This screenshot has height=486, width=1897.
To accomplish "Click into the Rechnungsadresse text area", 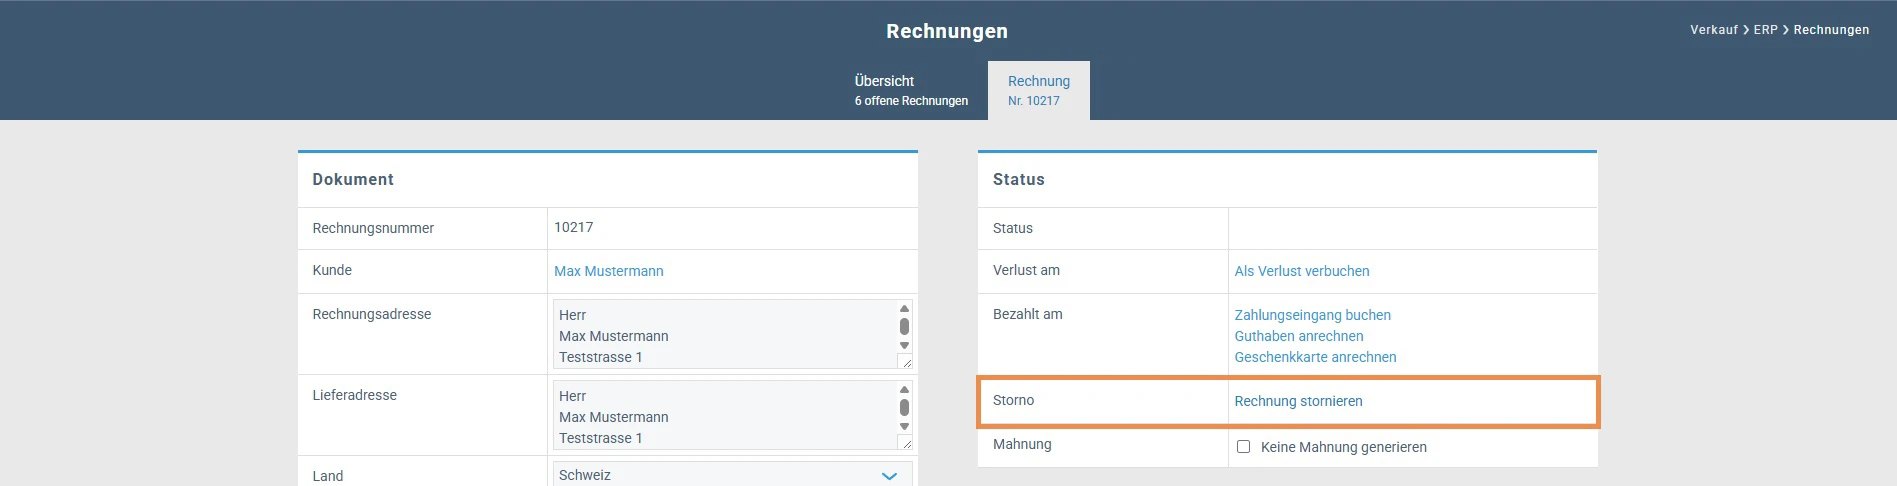I will point(725,334).
